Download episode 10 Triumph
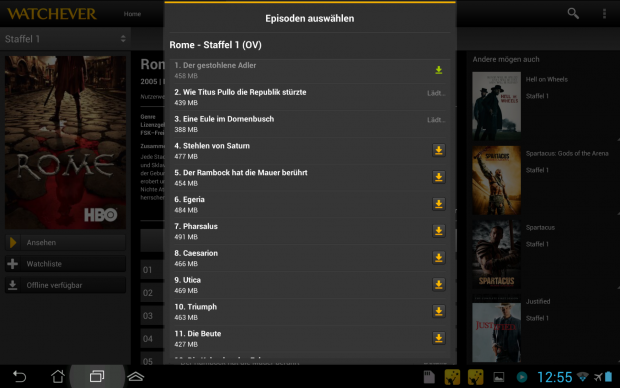The height and width of the screenshot is (388, 620). 439,312
